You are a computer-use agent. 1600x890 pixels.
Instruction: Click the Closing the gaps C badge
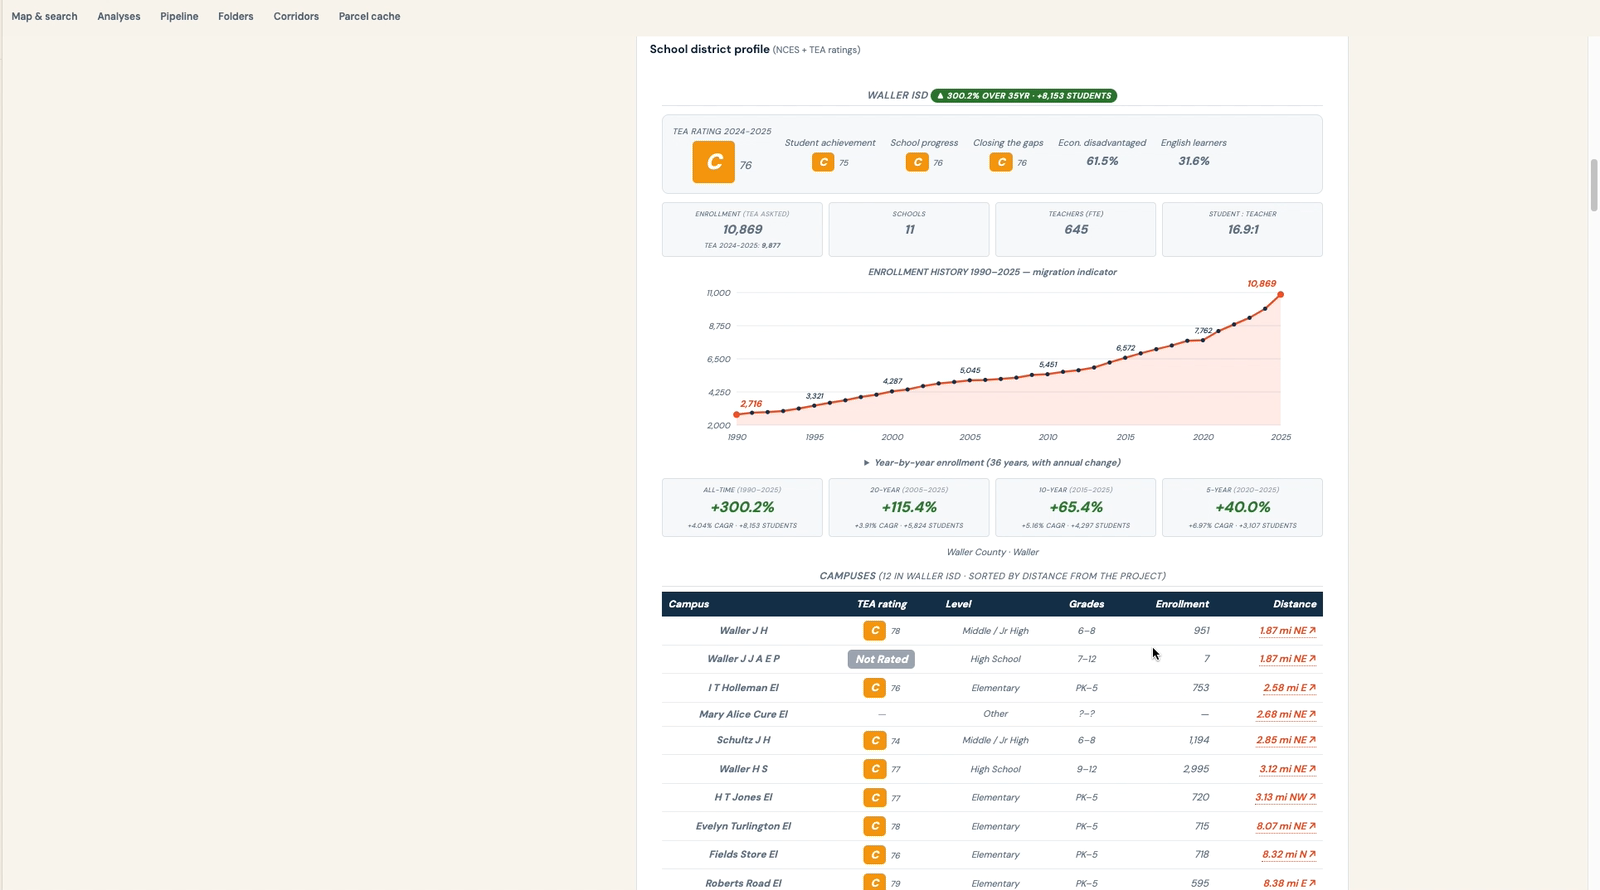pos(1001,162)
